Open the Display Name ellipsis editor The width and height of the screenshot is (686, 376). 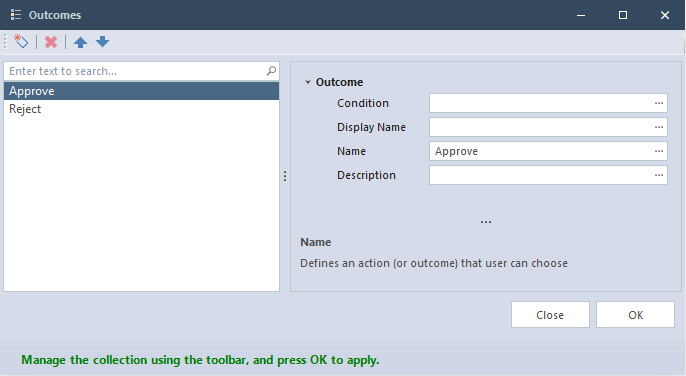pos(659,127)
